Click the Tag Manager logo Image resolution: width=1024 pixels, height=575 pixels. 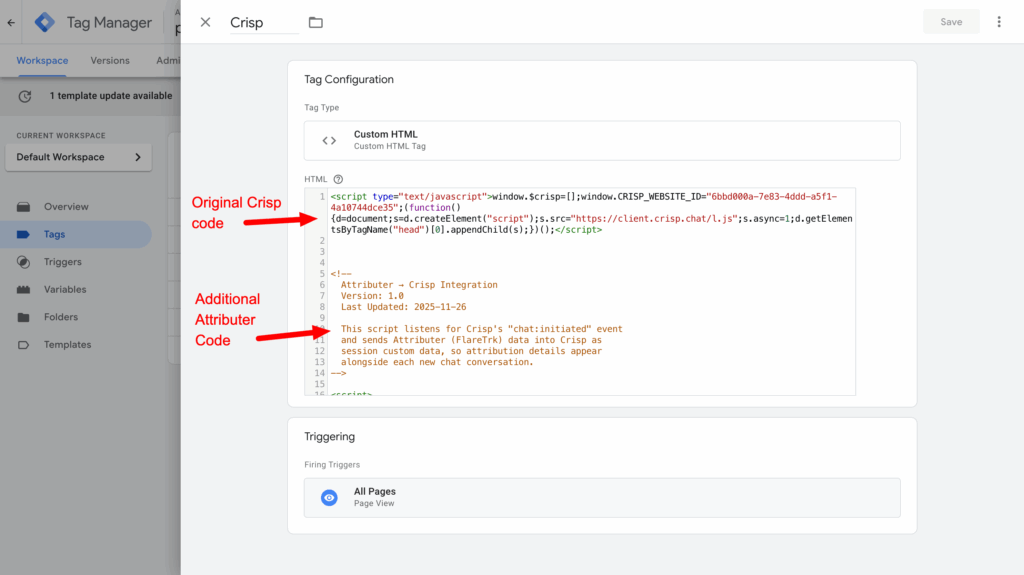click(x=45, y=22)
